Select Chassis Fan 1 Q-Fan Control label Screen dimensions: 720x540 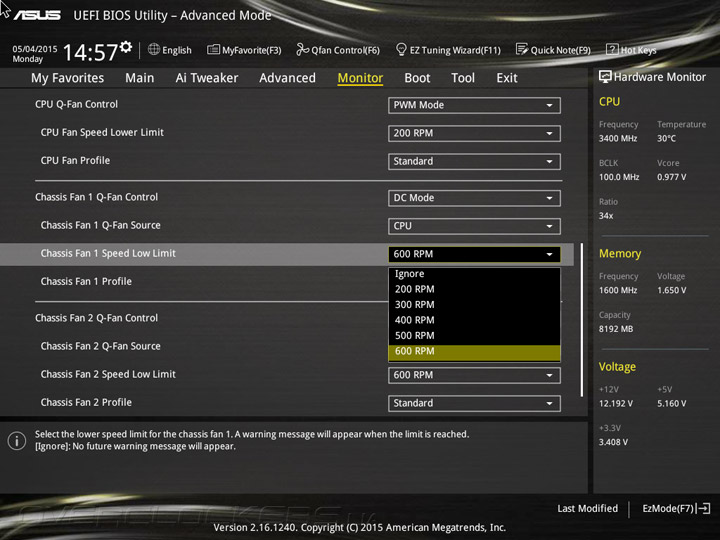click(96, 197)
